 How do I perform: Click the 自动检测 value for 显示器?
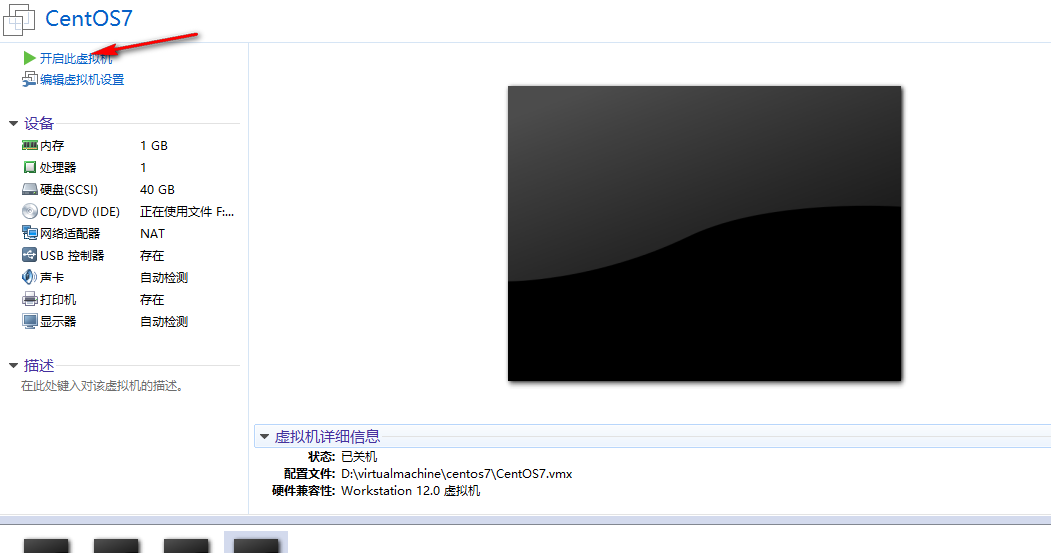(x=164, y=322)
